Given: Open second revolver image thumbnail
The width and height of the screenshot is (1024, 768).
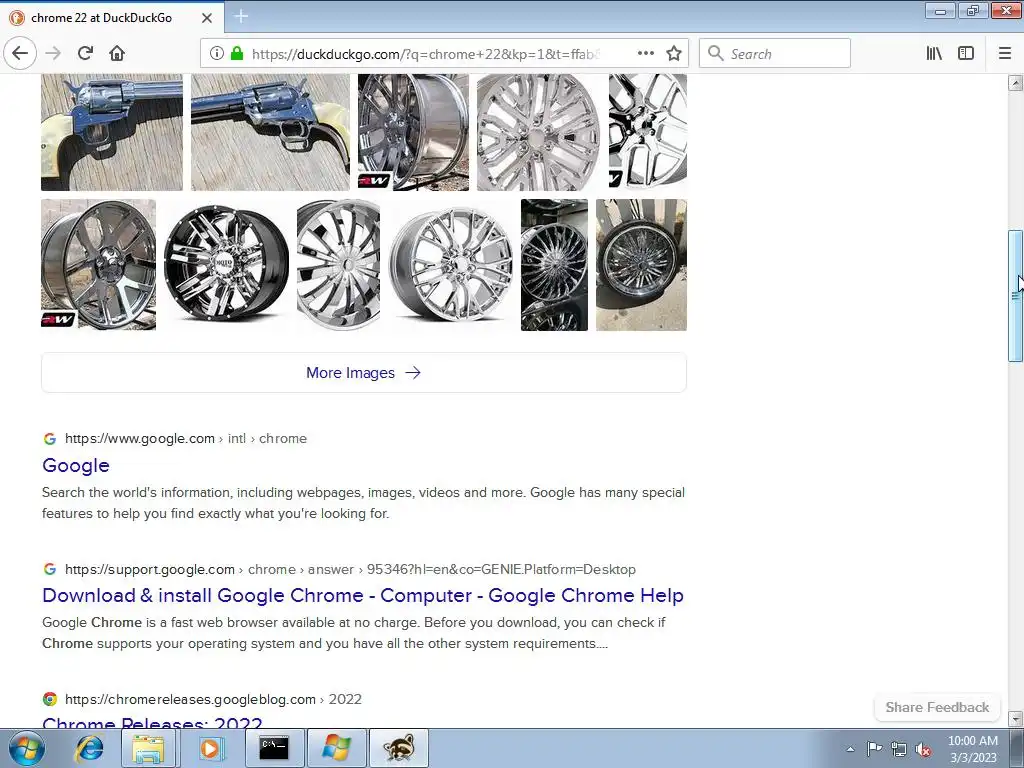Looking at the screenshot, I should pyautogui.click(x=270, y=132).
